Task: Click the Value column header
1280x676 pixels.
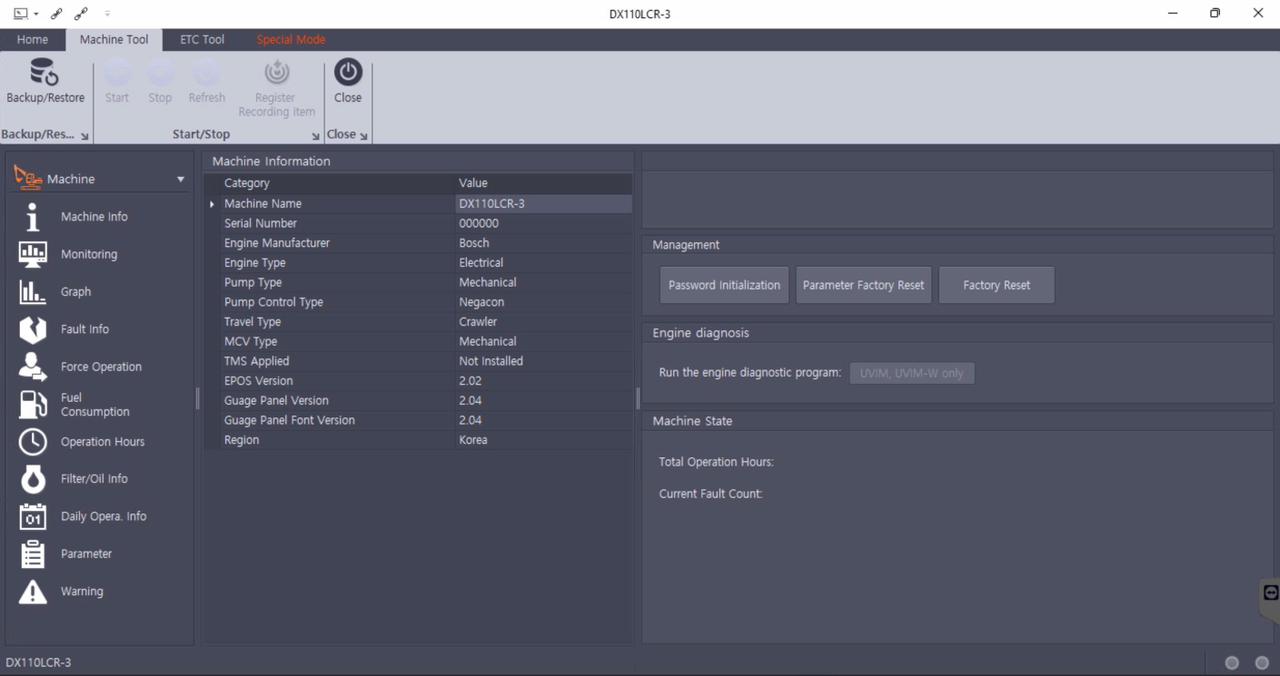Action: [473, 183]
